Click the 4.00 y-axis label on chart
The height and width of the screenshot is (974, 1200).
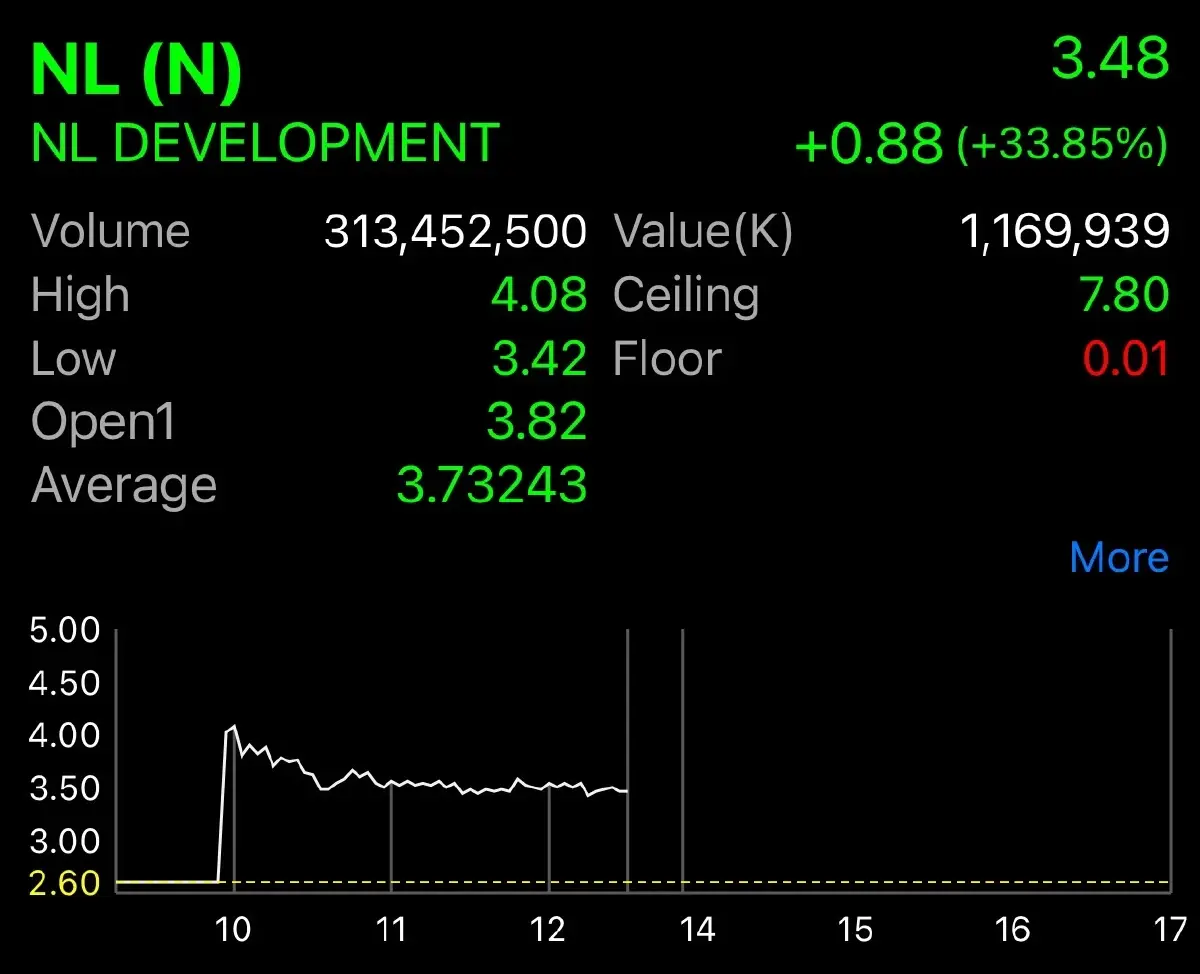(65, 736)
